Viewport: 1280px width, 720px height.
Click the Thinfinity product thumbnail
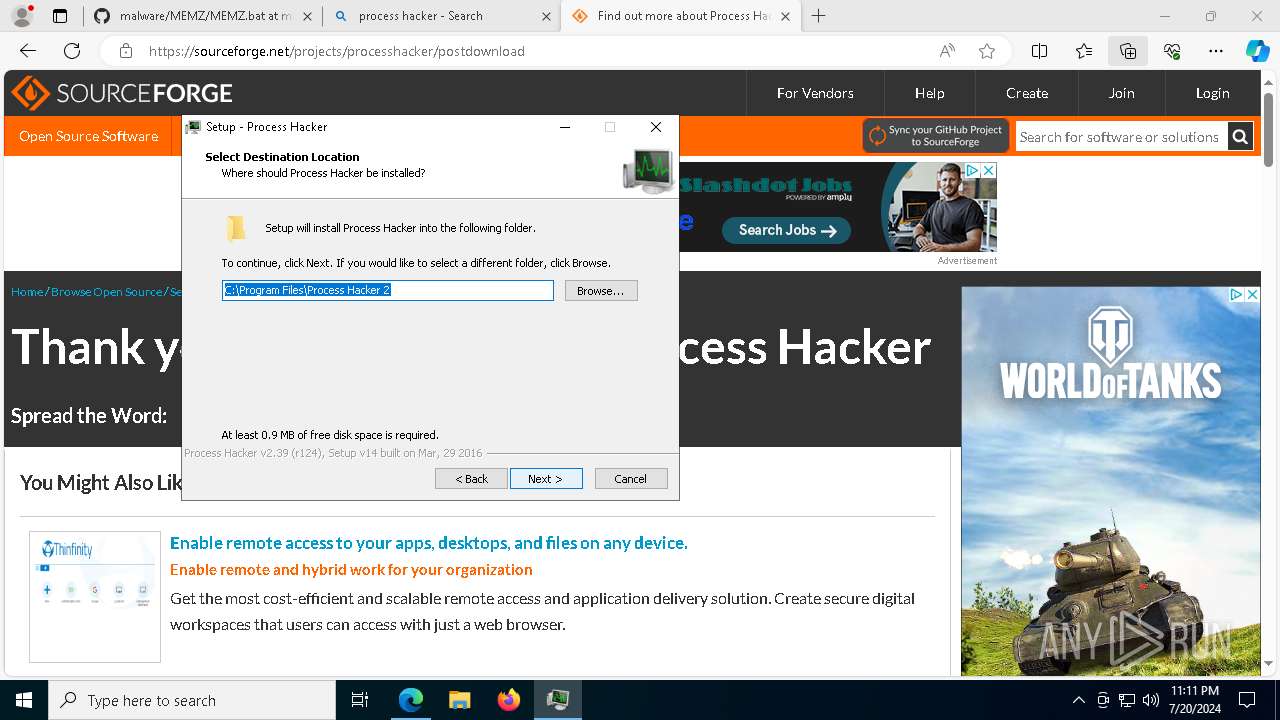point(95,597)
